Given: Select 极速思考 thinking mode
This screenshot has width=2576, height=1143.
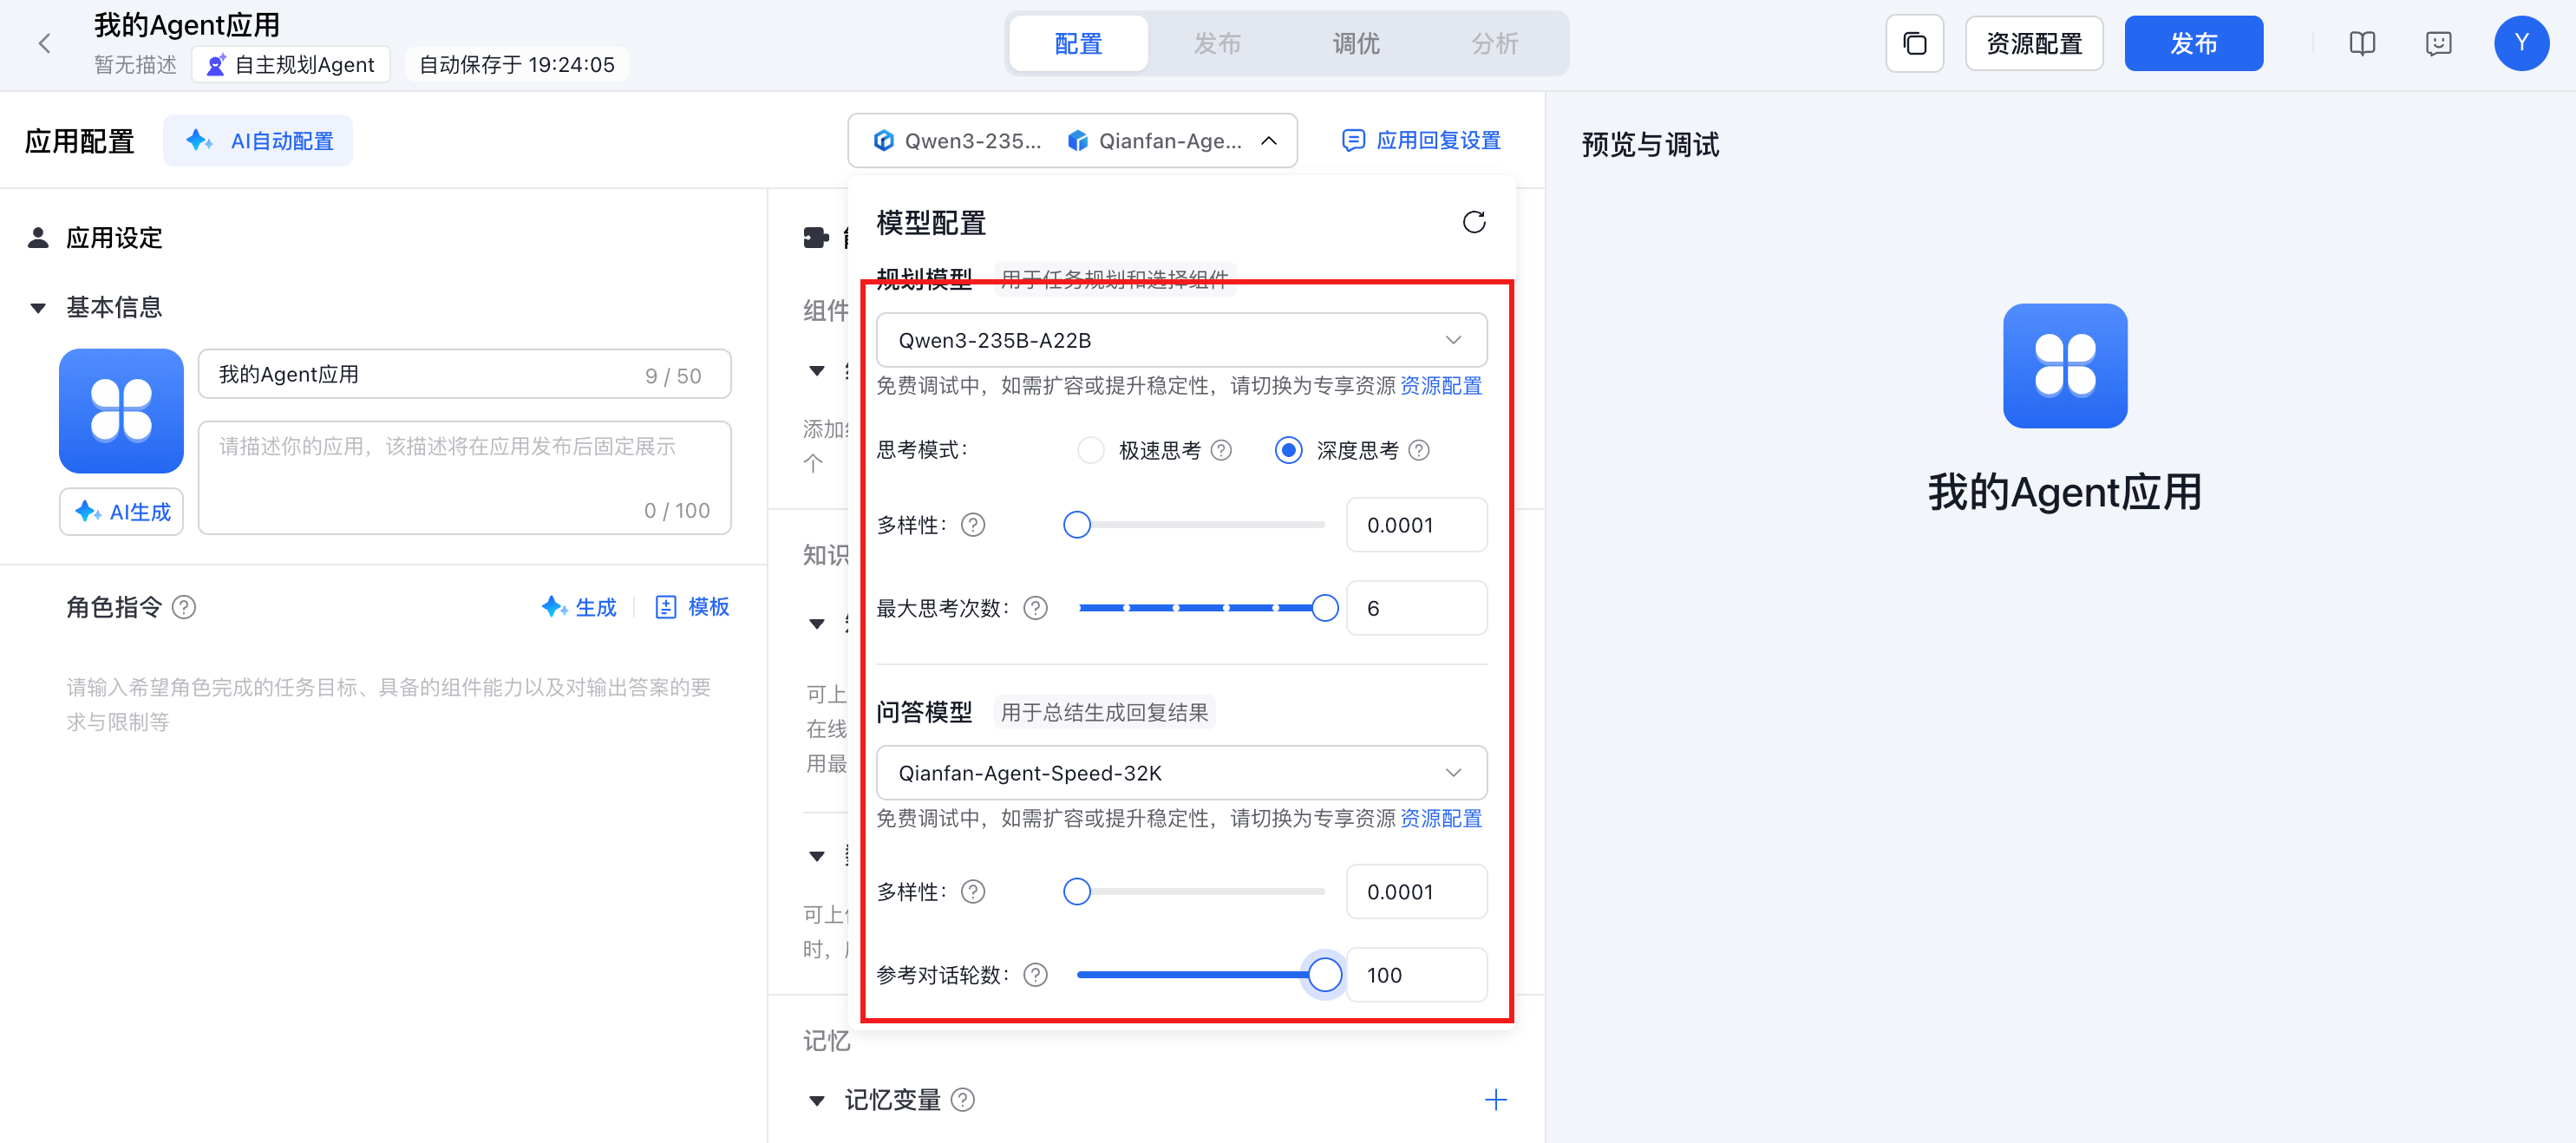Looking at the screenshot, I should (1091, 450).
